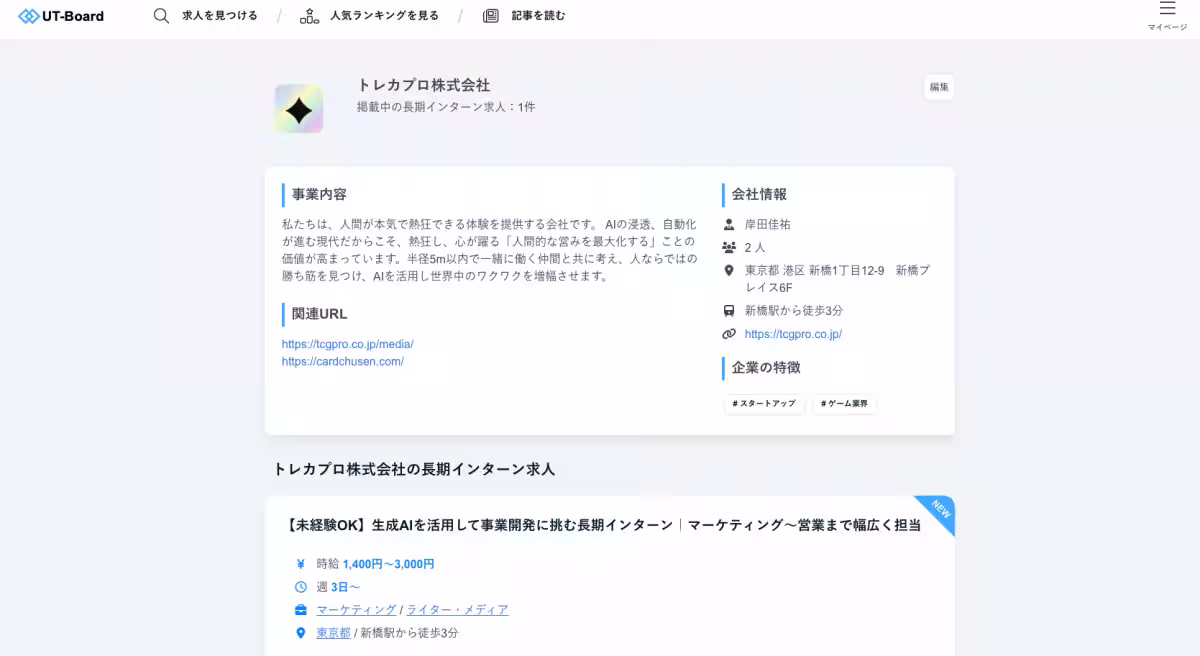Viewport: 1200px width, 656px height.
Task: Open the hamburger マイページ menu
Action: click(1167, 16)
